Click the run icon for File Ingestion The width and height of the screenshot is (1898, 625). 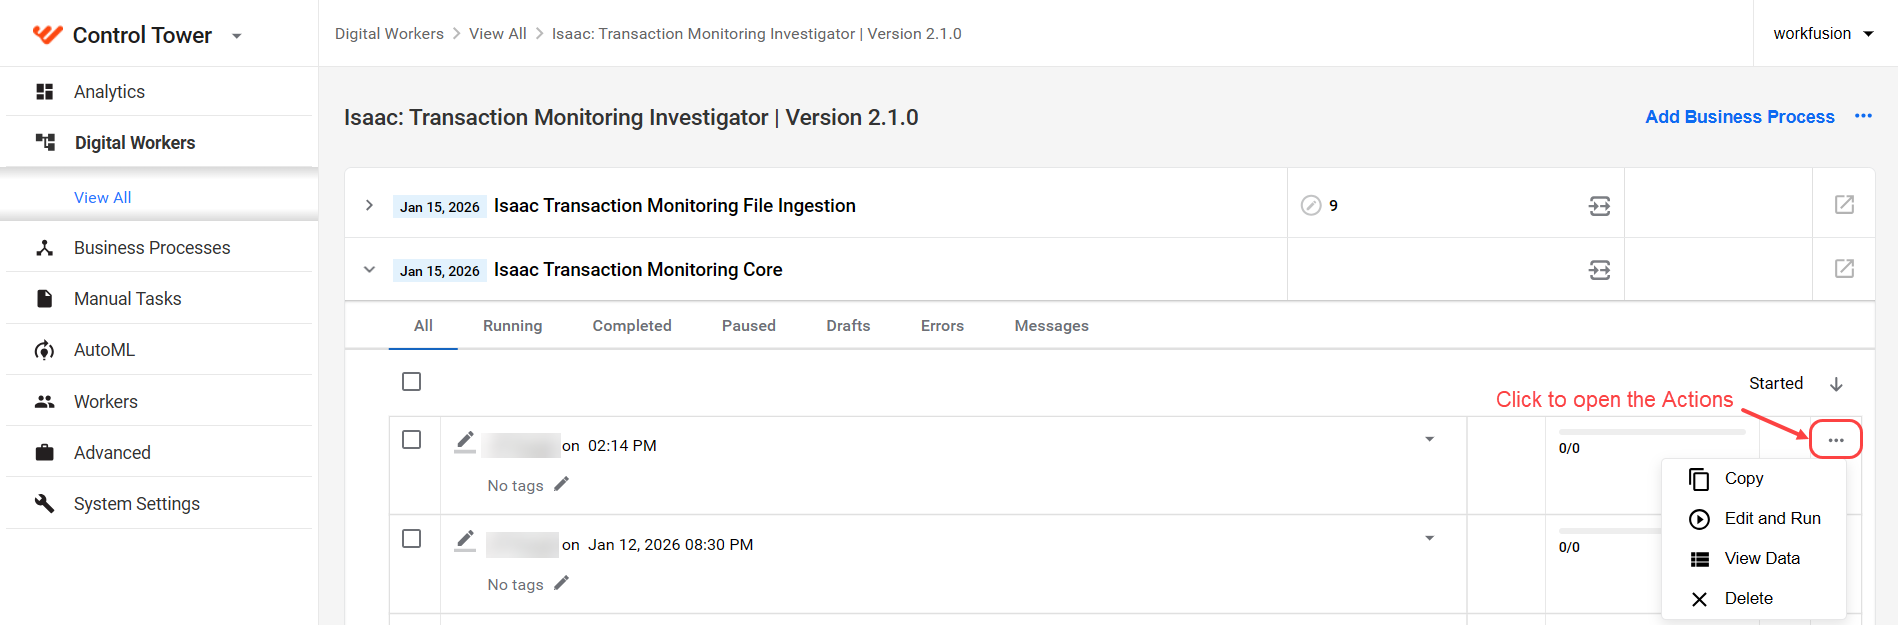click(1600, 206)
